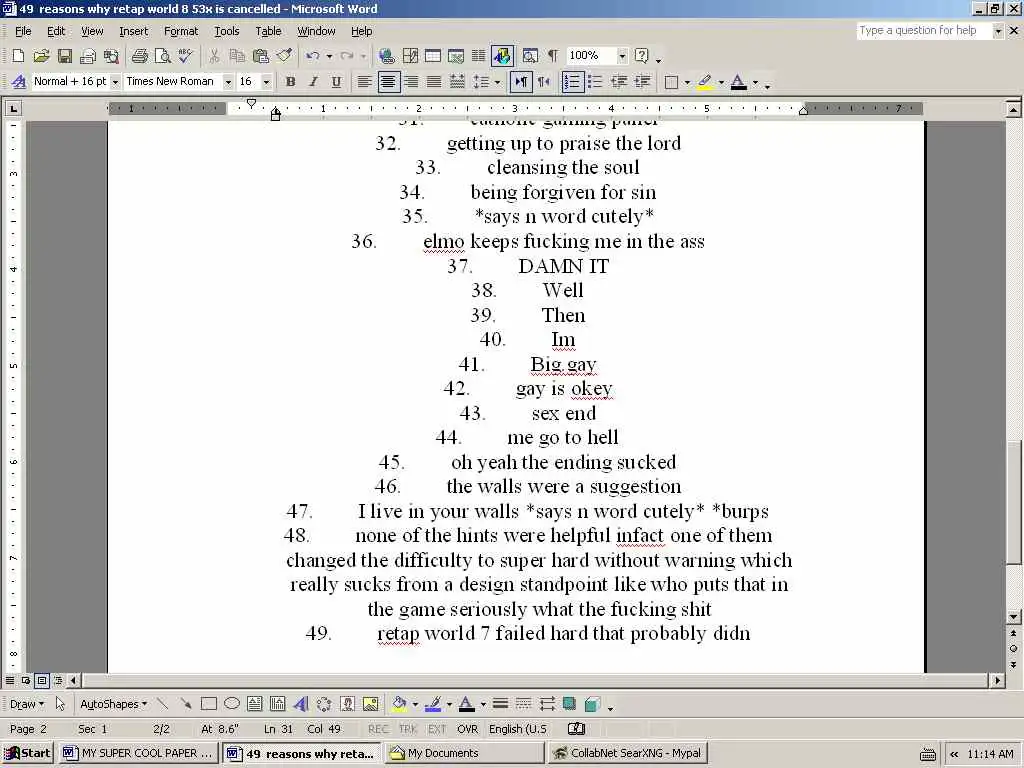Switch to CollabNet SearXNG taskbar window

pos(628,753)
